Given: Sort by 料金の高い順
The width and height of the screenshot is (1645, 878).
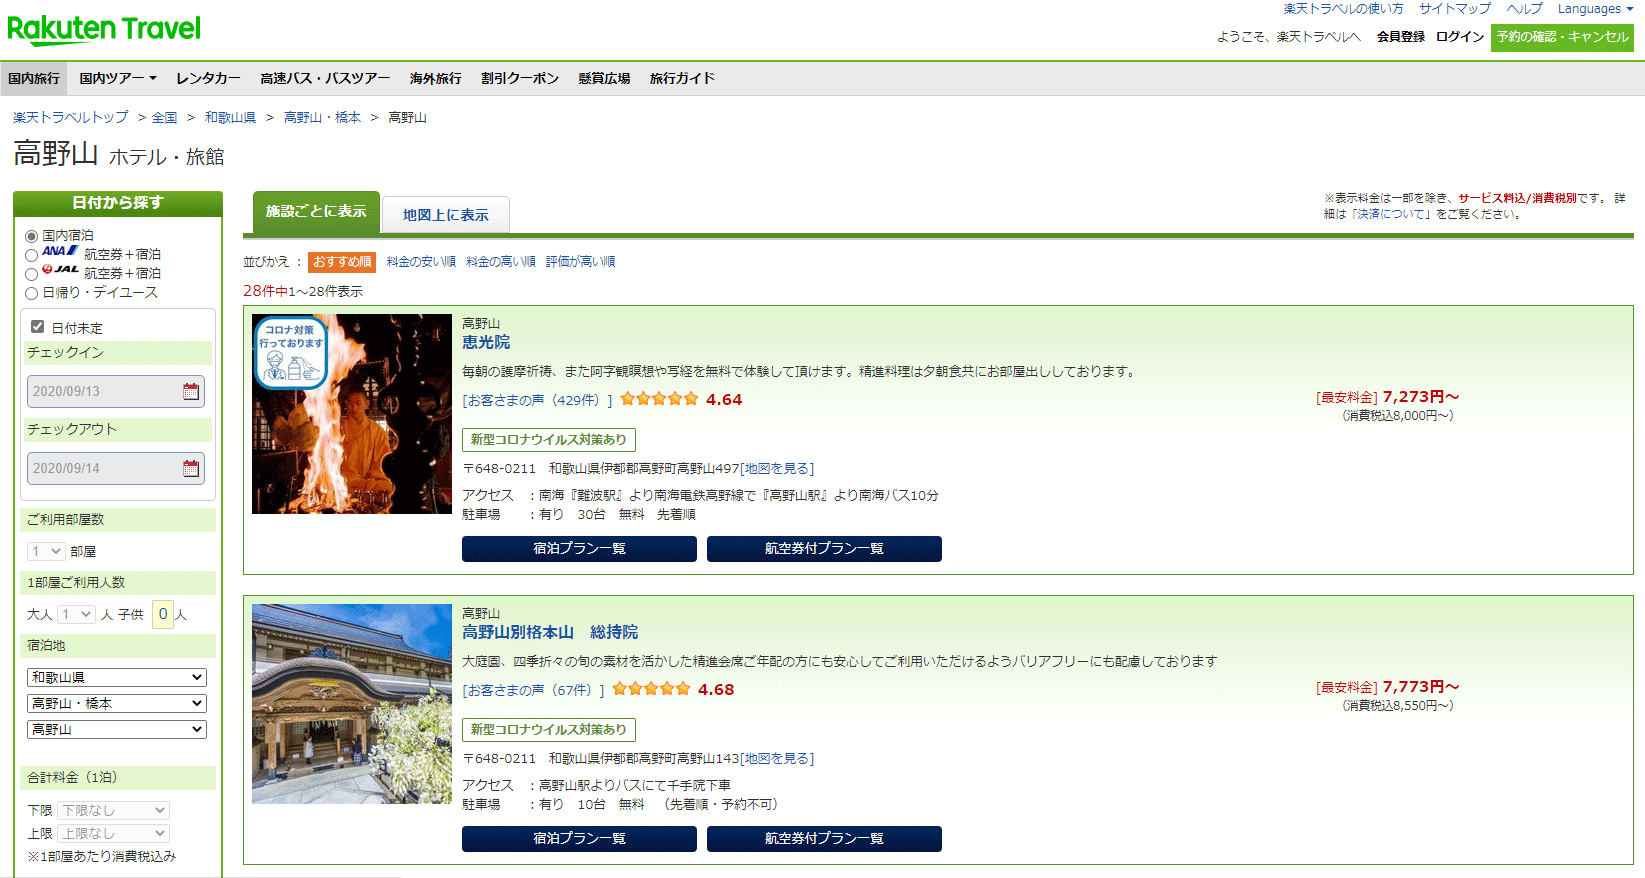Looking at the screenshot, I should pyautogui.click(x=501, y=262).
